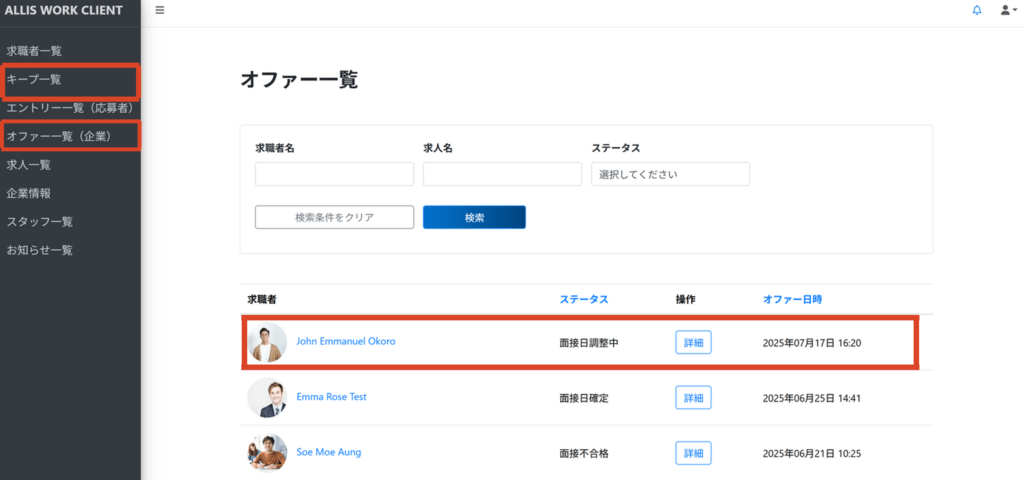
Task: Open the Soe Moe Aung name link
Action: coord(328,452)
